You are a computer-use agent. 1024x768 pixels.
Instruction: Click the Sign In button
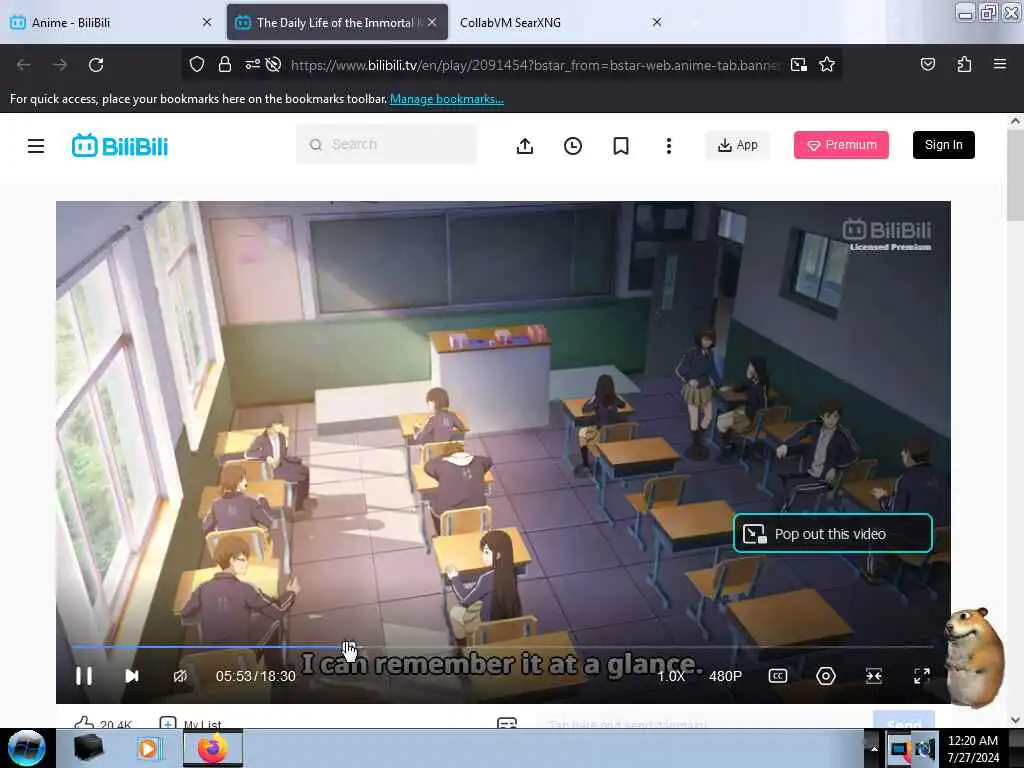pos(944,145)
